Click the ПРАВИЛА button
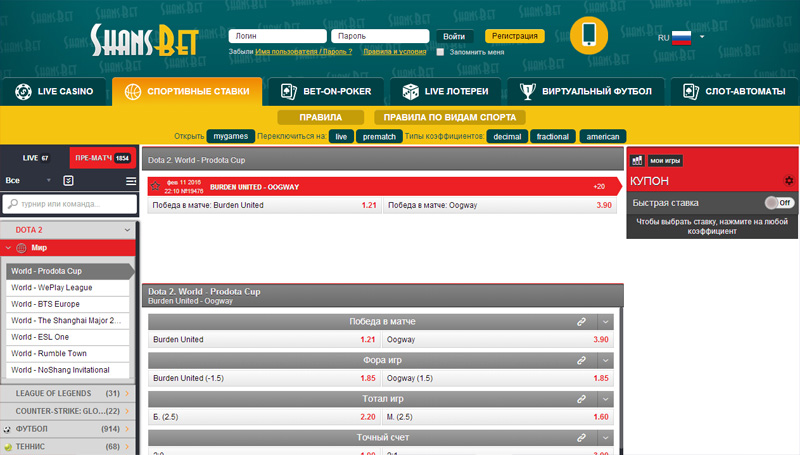 pos(320,117)
